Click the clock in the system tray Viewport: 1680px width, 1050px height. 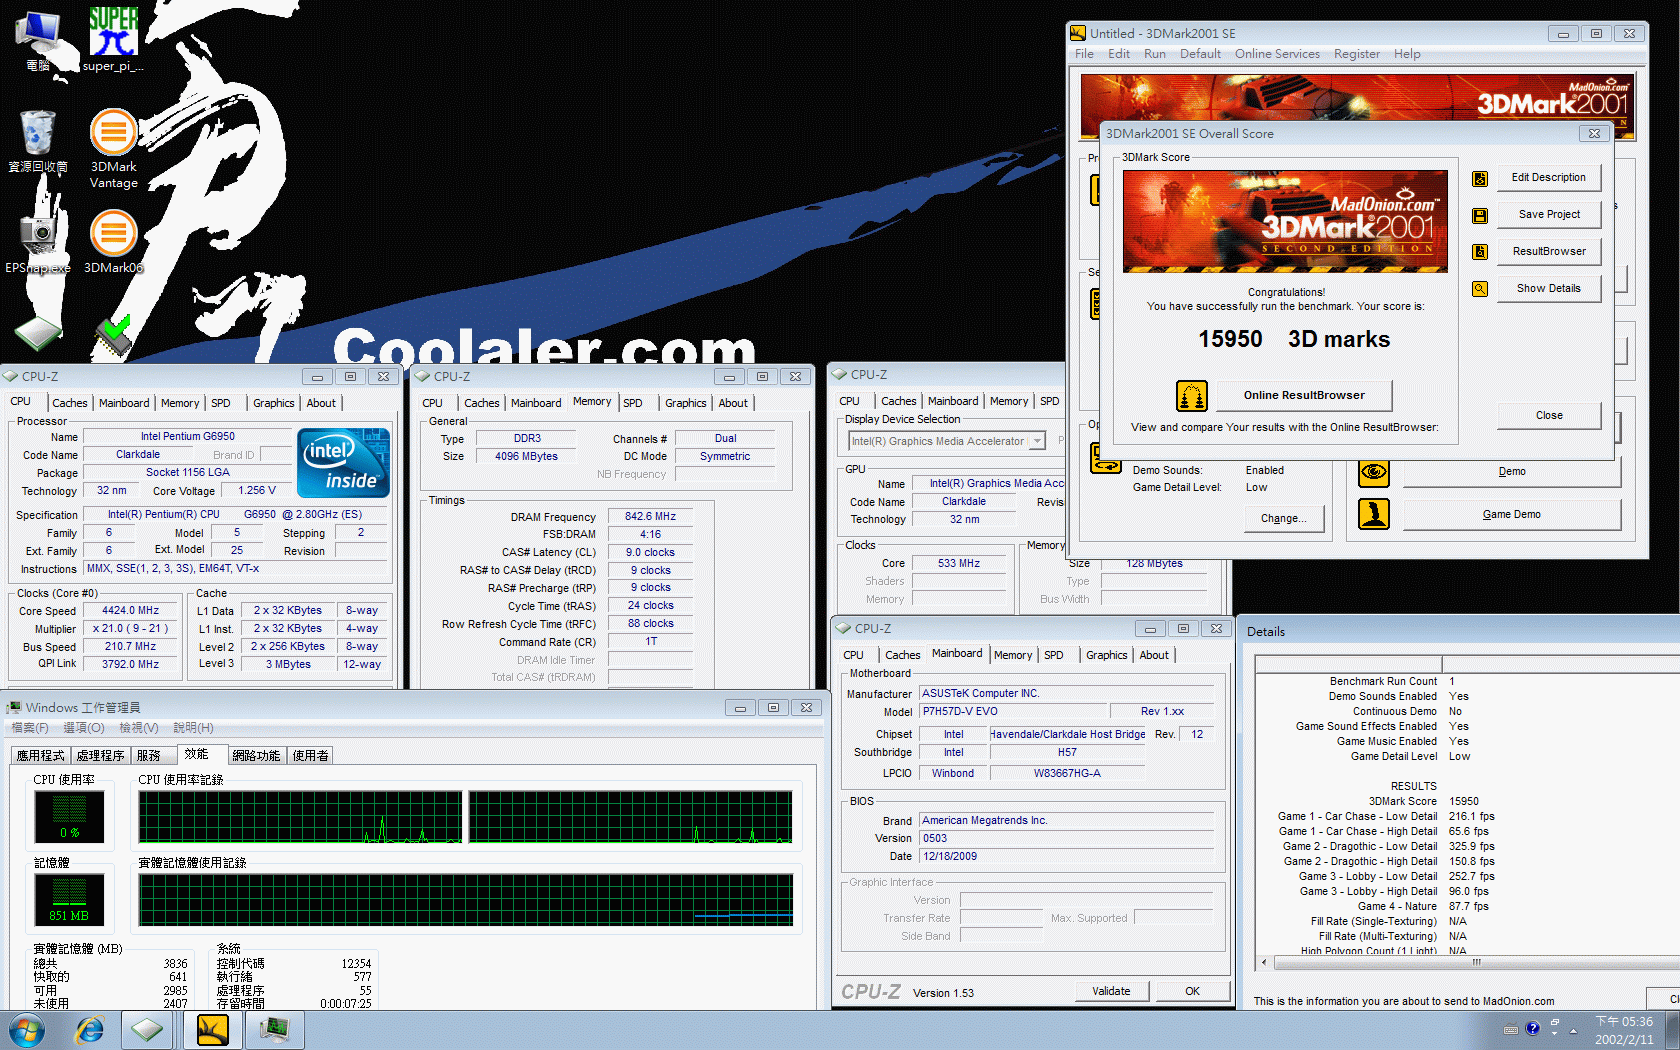point(1624,1030)
